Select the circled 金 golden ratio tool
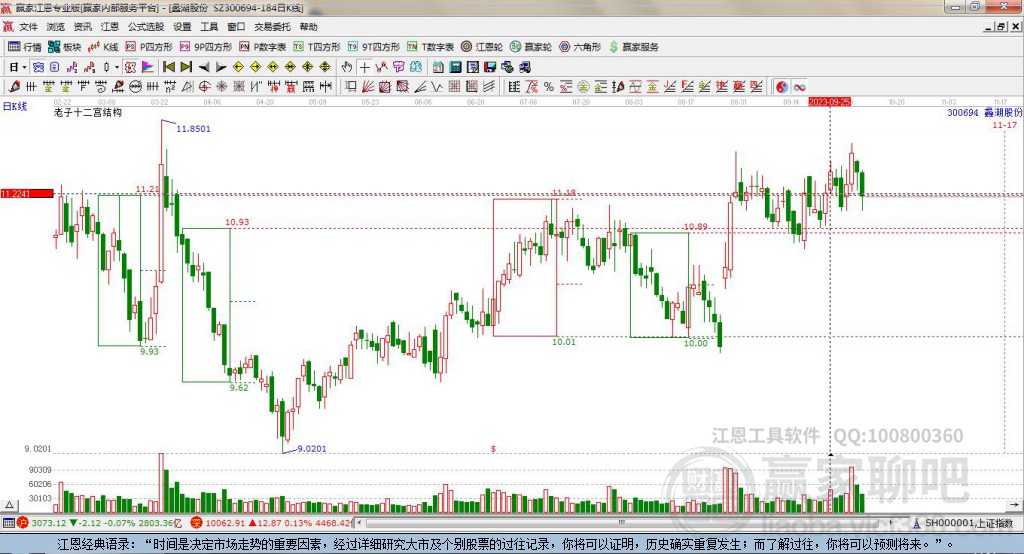 [583, 86]
